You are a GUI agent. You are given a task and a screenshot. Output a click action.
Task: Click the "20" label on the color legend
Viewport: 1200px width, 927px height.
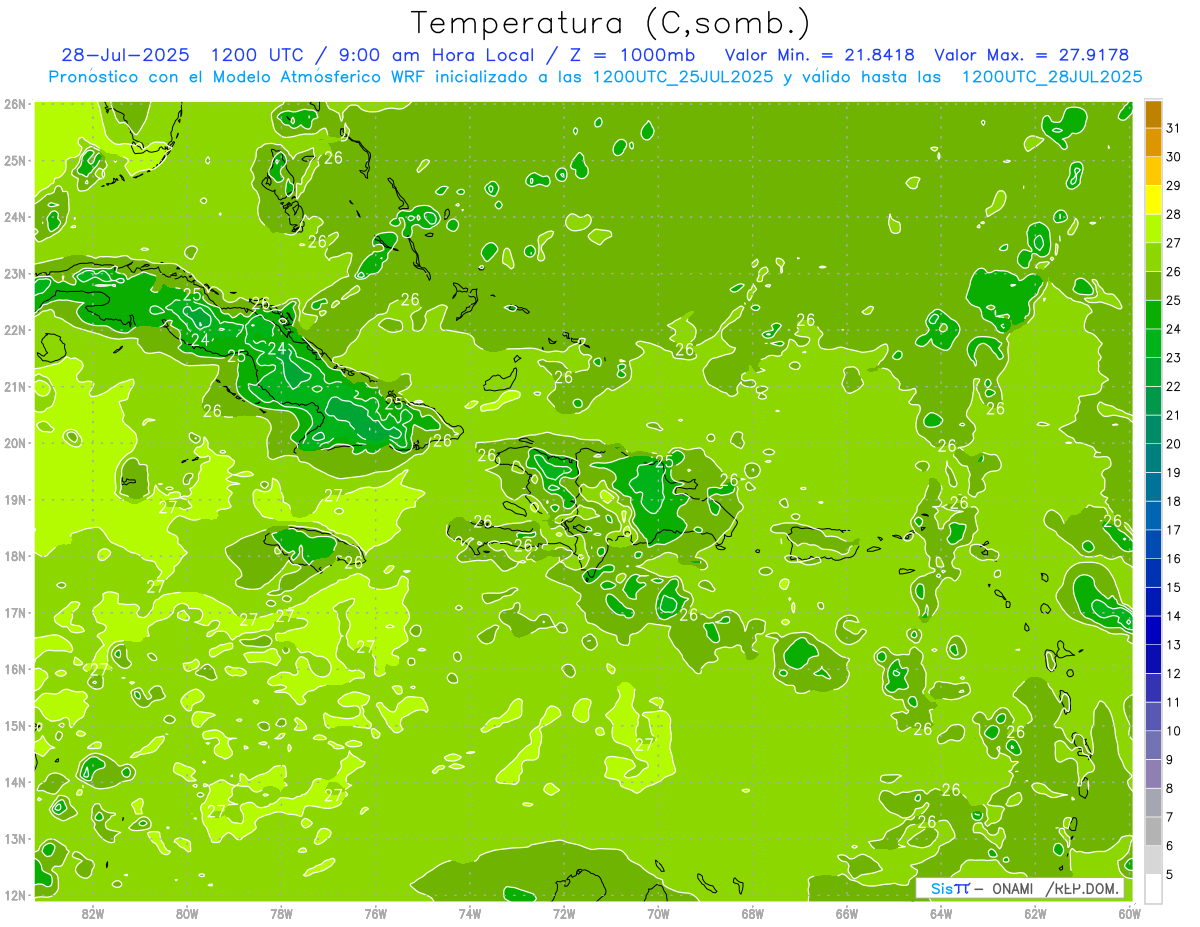pyautogui.click(x=1174, y=444)
